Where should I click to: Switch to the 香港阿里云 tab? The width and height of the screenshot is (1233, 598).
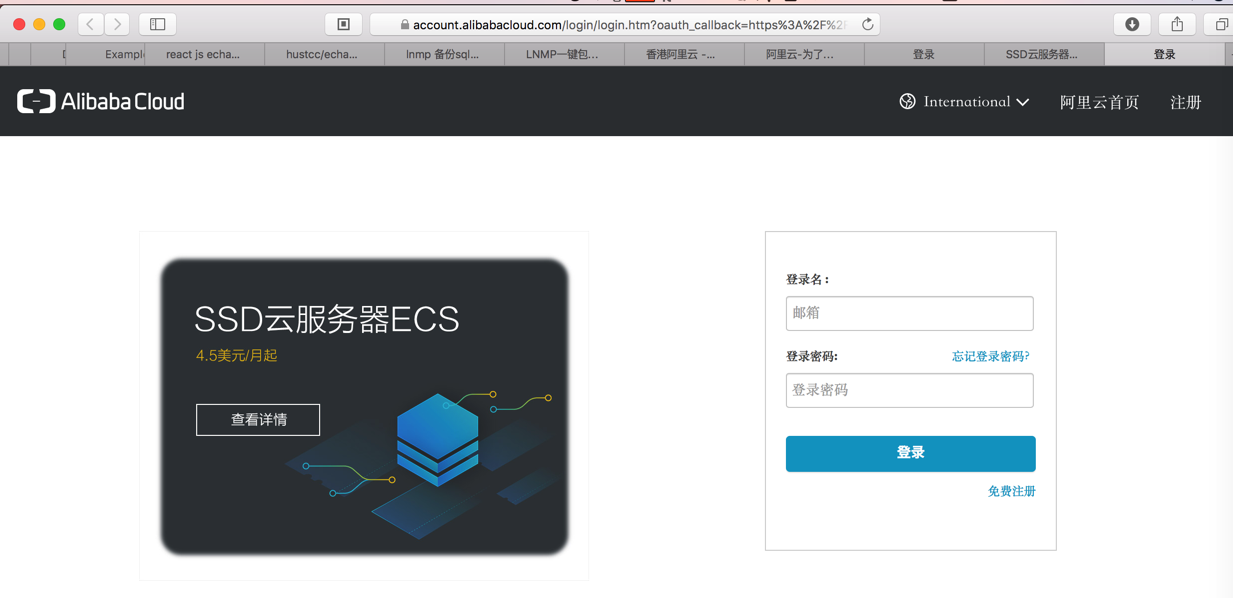point(683,54)
